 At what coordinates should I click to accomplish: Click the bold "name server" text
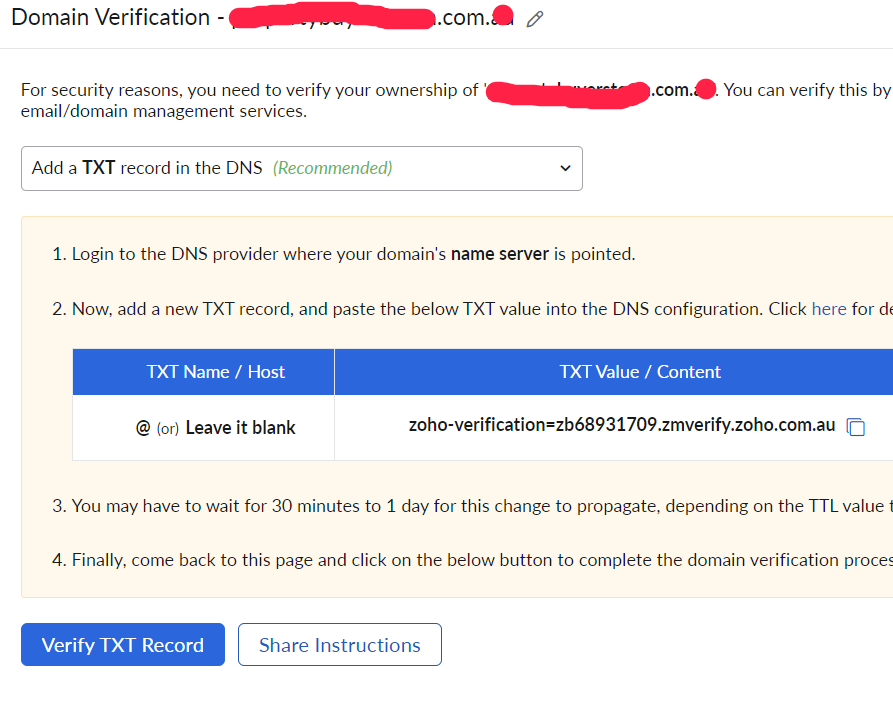tap(499, 254)
